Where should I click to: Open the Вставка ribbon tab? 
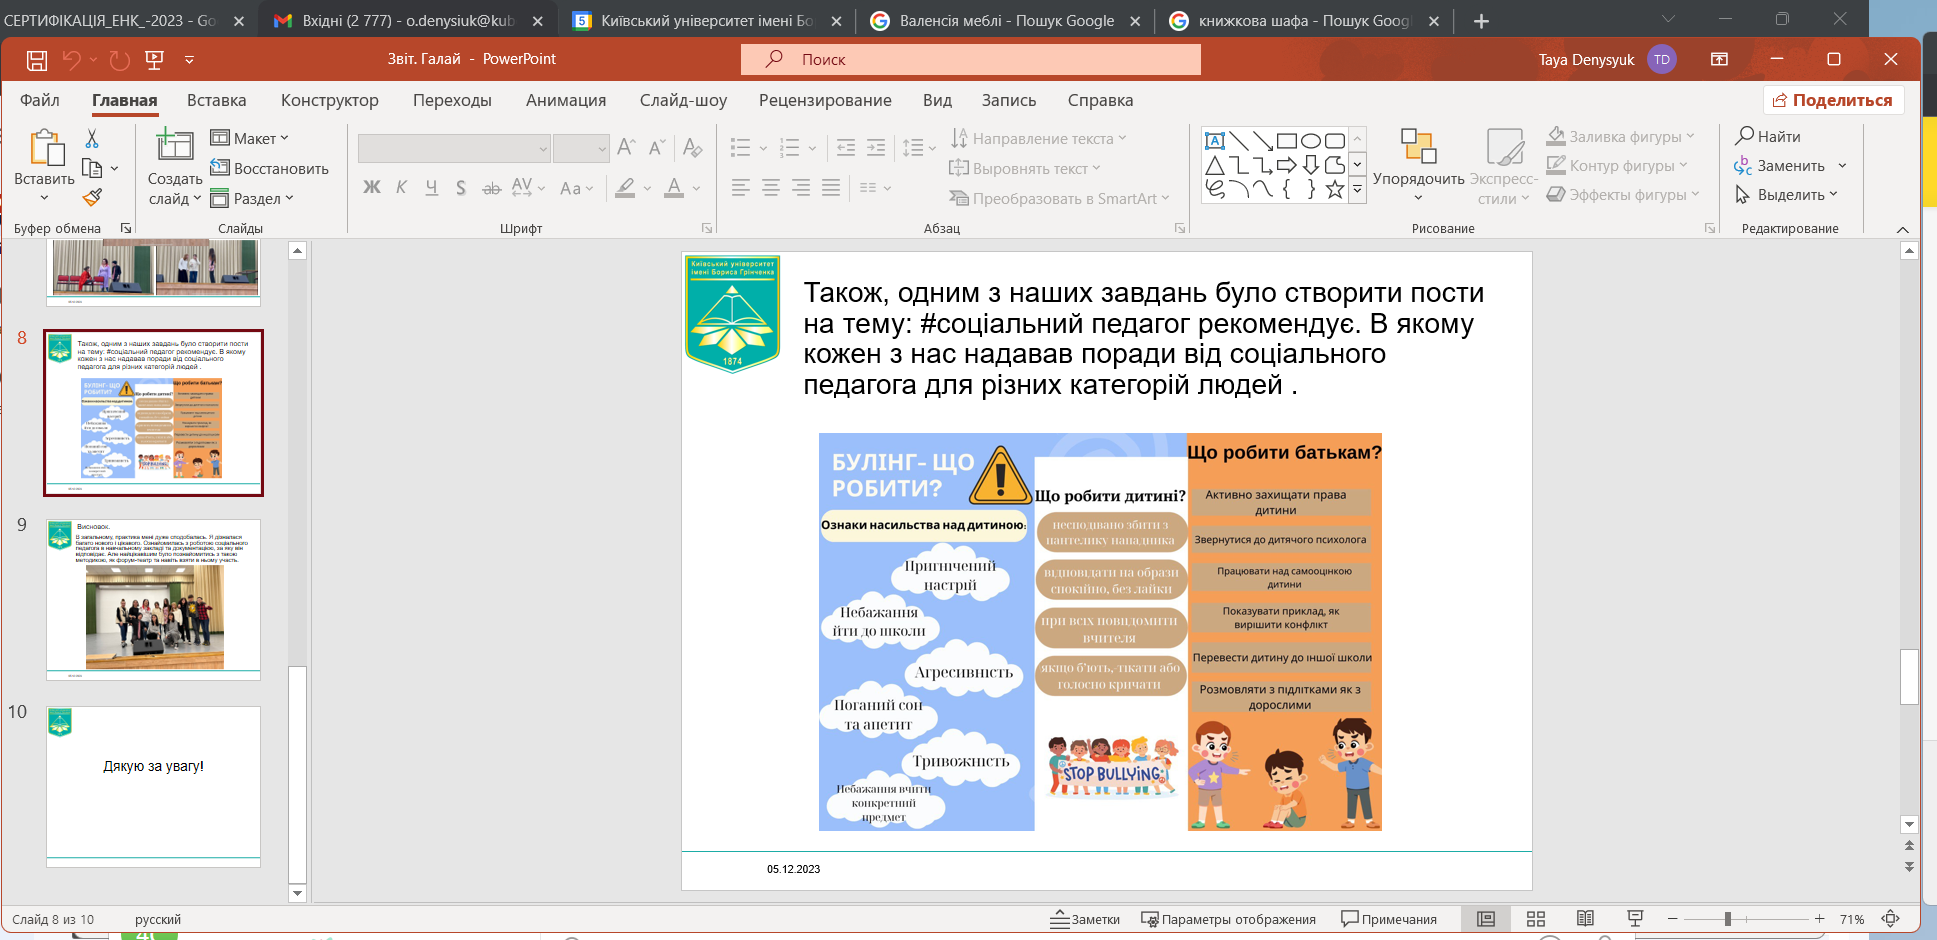pyautogui.click(x=216, y=100)
